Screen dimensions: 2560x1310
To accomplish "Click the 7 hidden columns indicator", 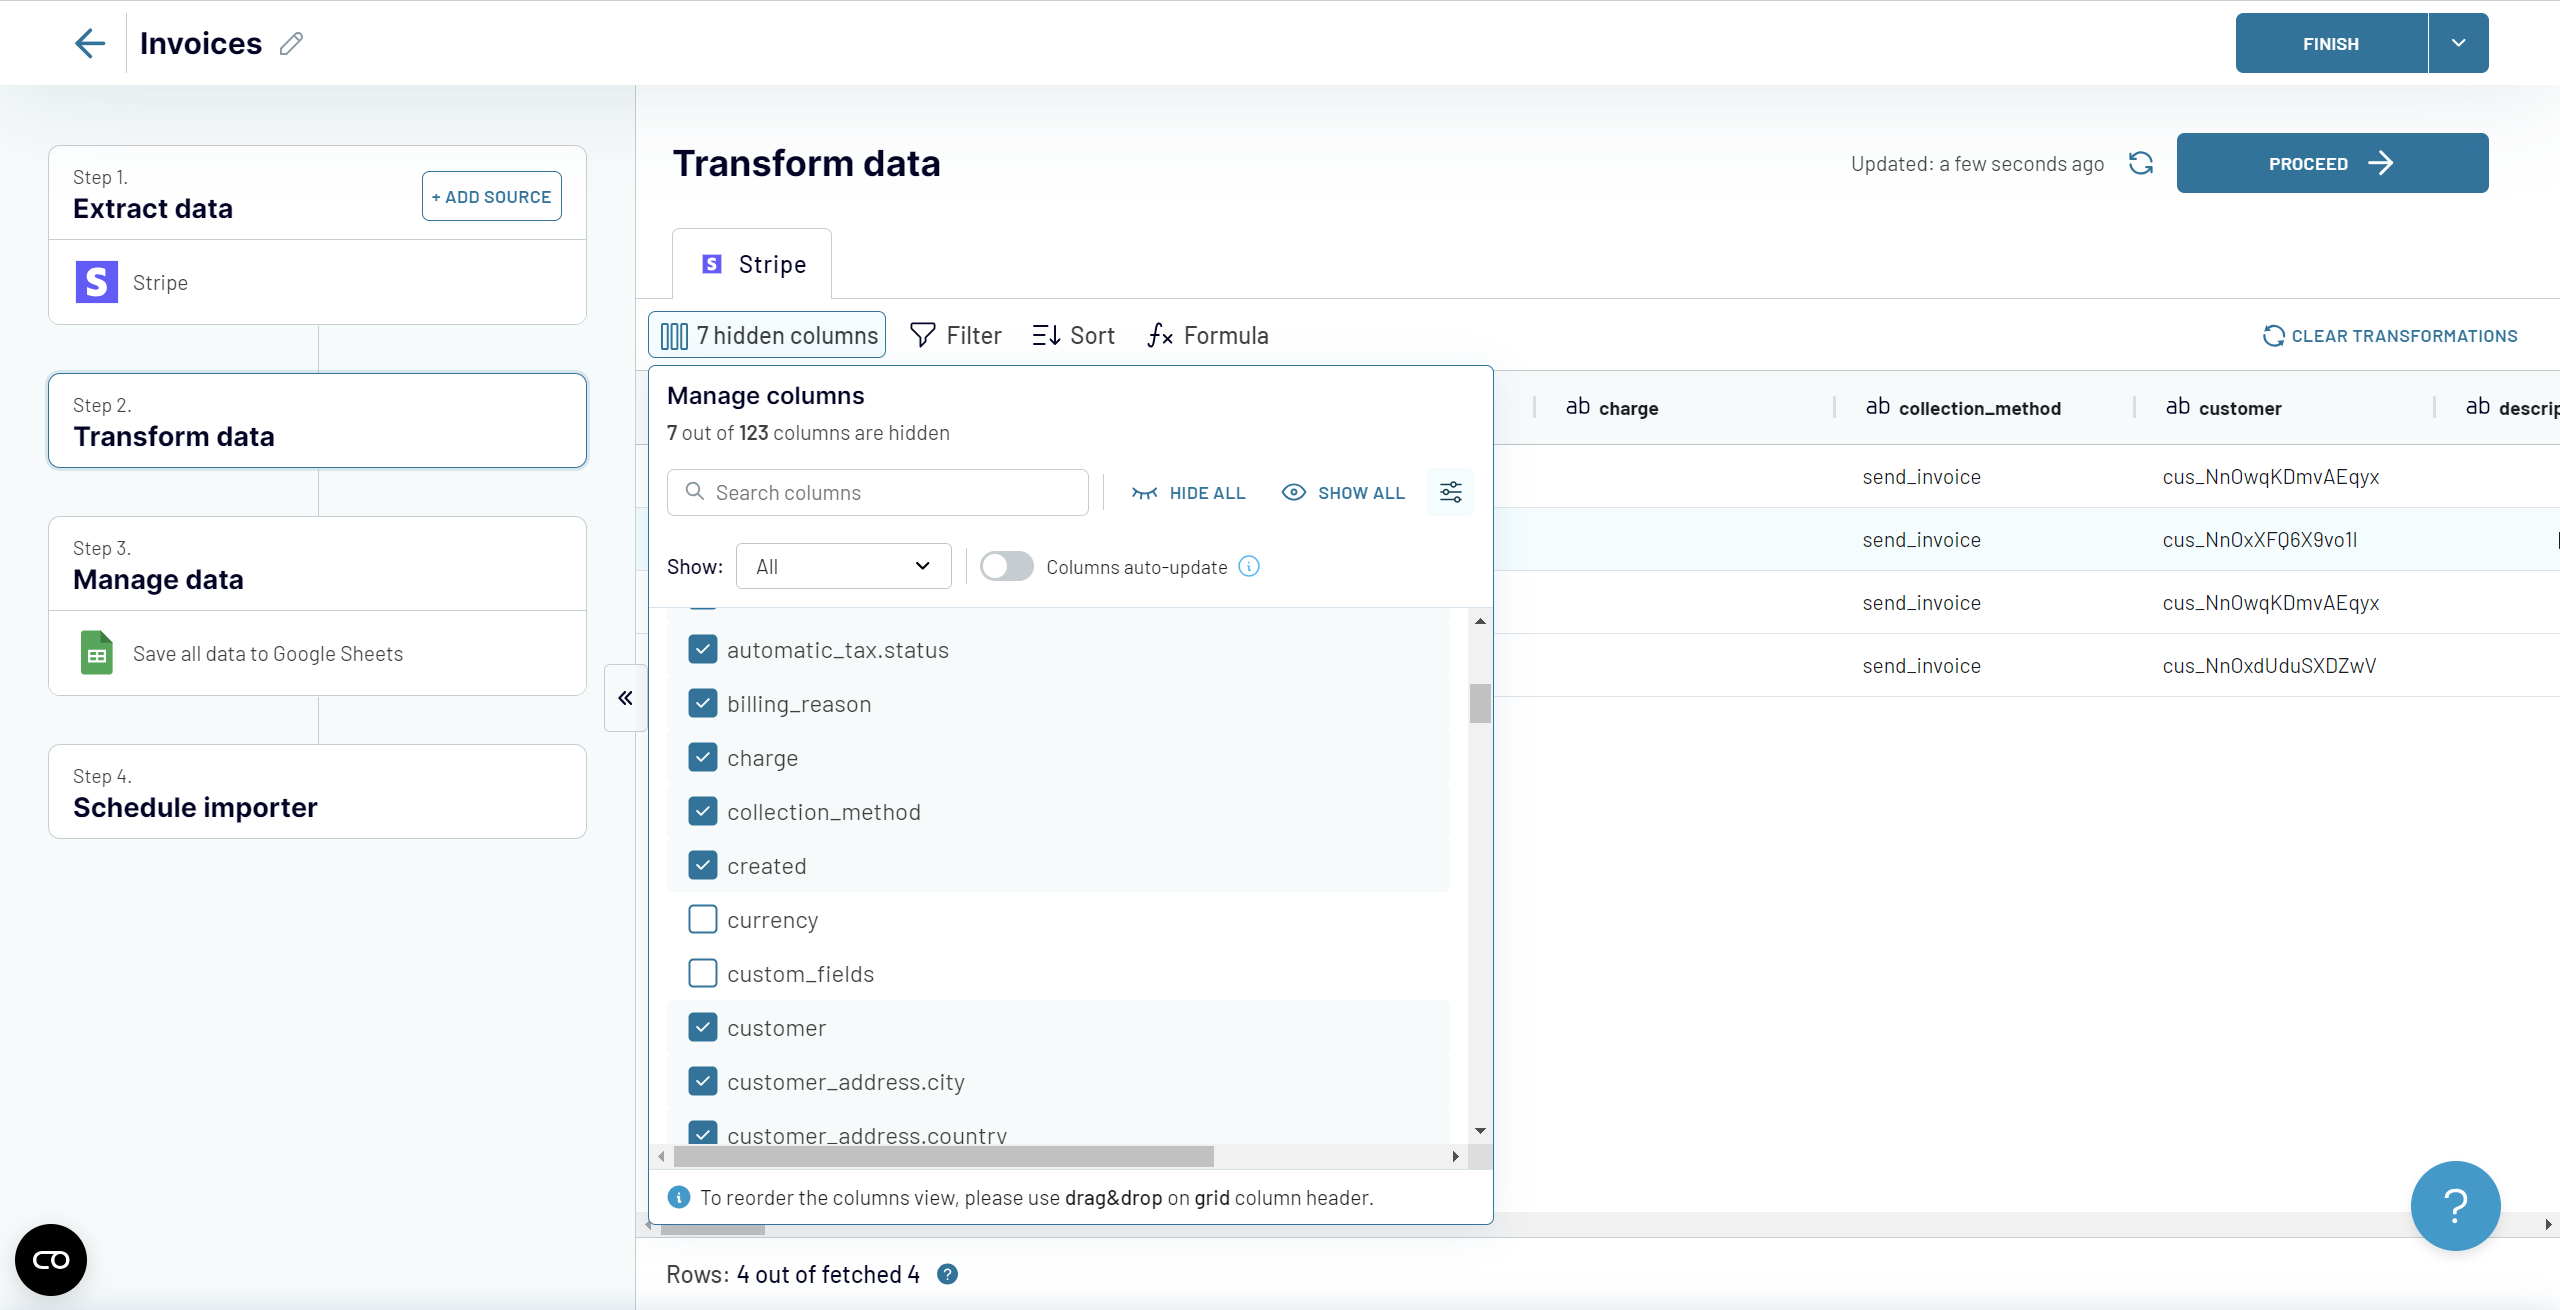I will pos(766,335).
